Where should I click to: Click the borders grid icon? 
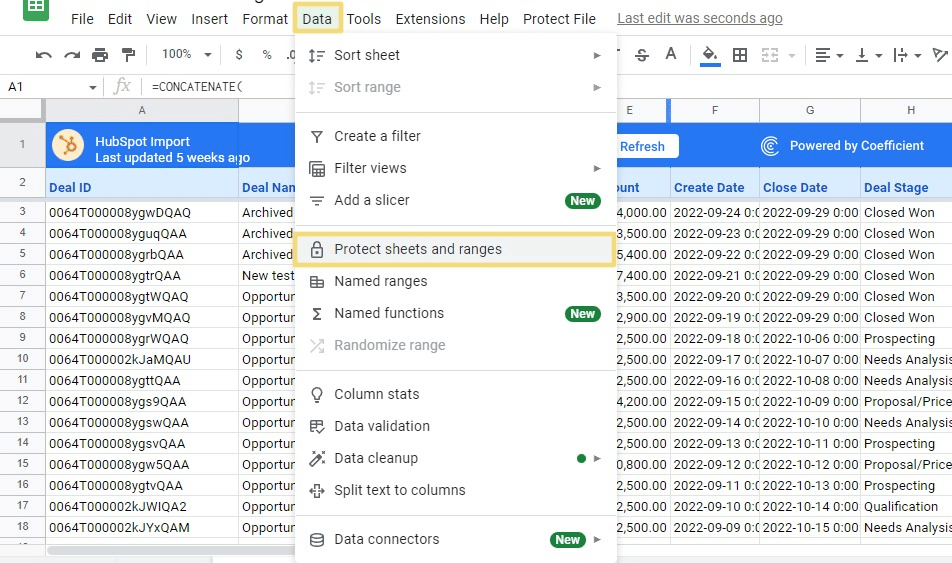740,55
